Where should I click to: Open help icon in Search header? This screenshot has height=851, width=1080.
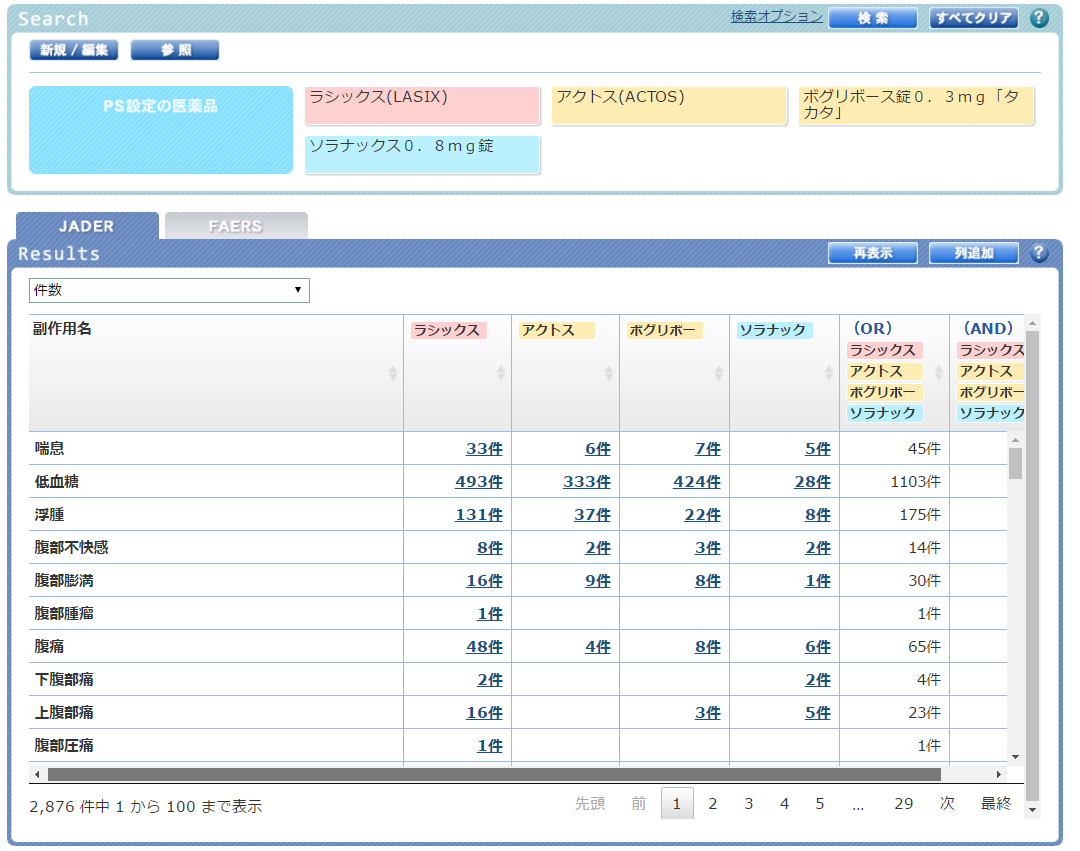1039,18
